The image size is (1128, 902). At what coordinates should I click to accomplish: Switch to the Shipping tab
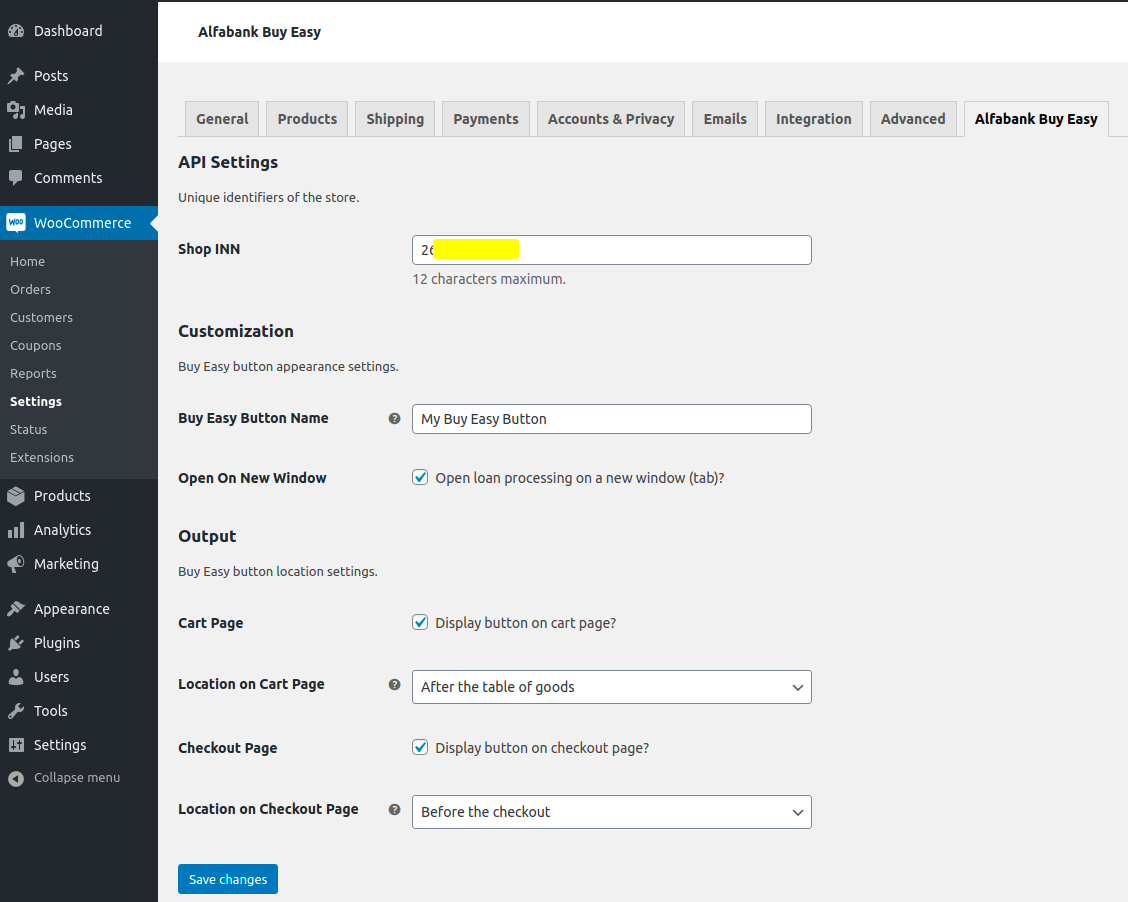[395, 119]
